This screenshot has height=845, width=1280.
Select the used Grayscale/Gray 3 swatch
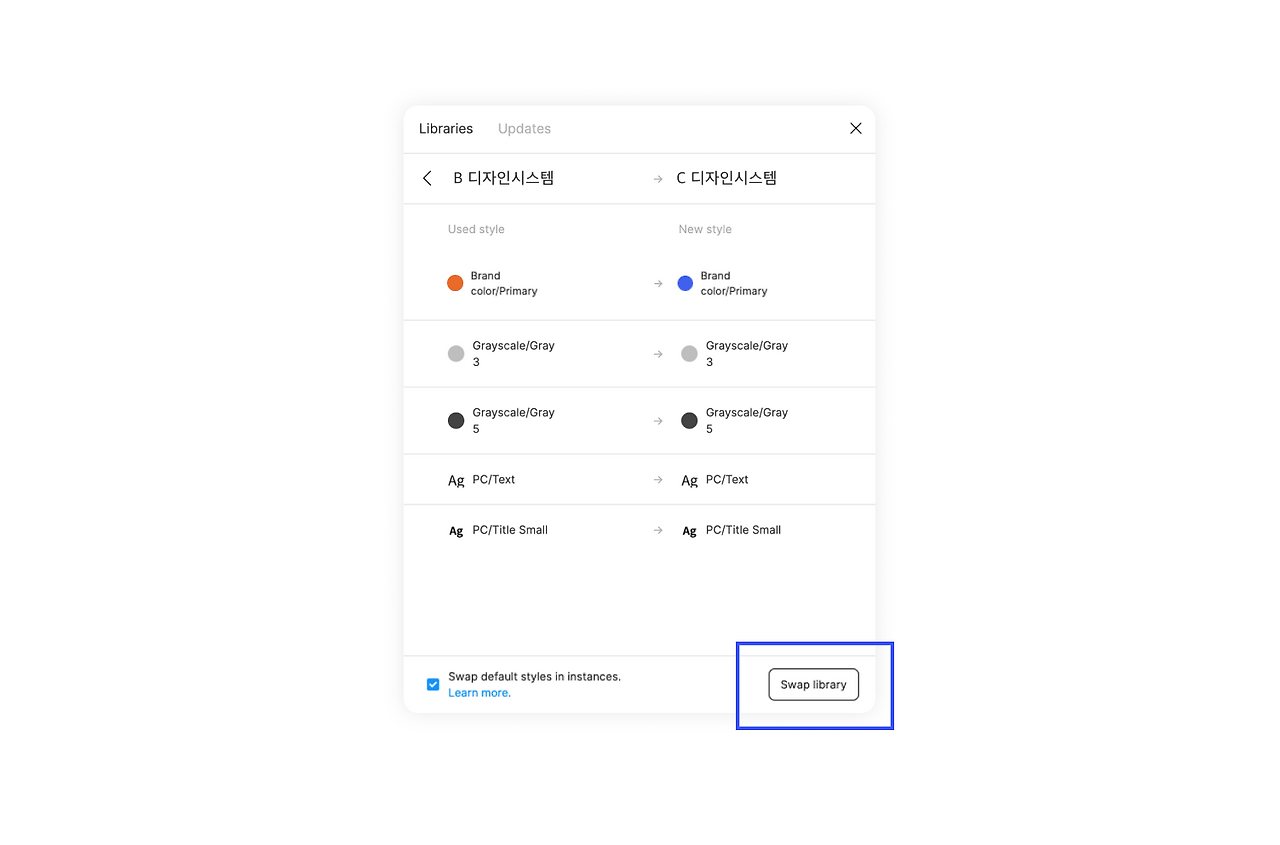[x=456, y=353]
